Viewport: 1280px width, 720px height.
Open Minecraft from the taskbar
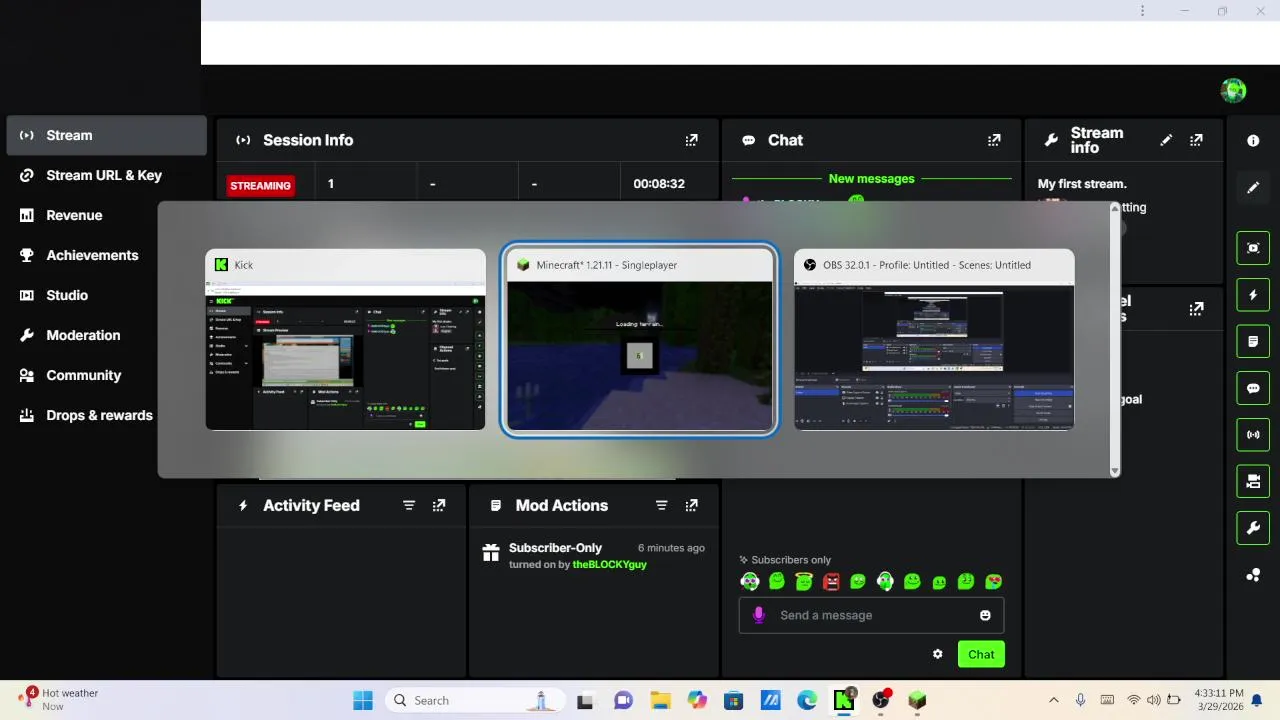coord(917,700)
